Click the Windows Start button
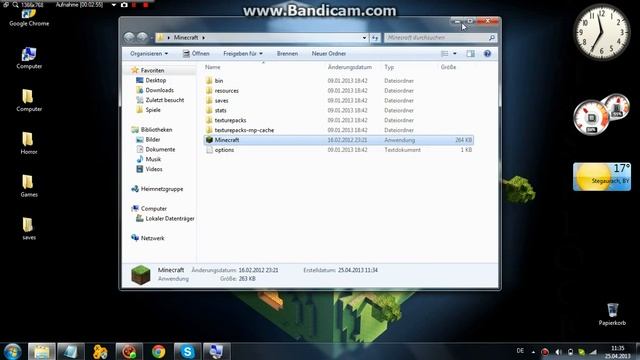The width and height of the screenshot is (640, 360). 13,351
